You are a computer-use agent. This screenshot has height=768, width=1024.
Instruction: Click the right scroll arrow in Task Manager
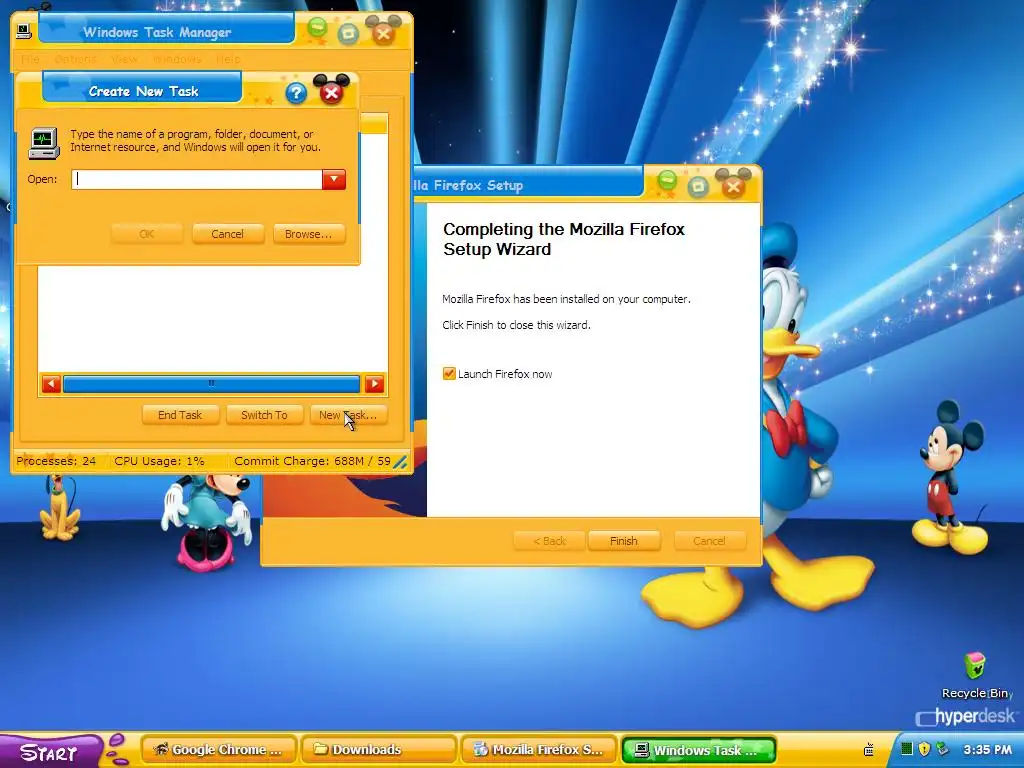click(374, 384)
